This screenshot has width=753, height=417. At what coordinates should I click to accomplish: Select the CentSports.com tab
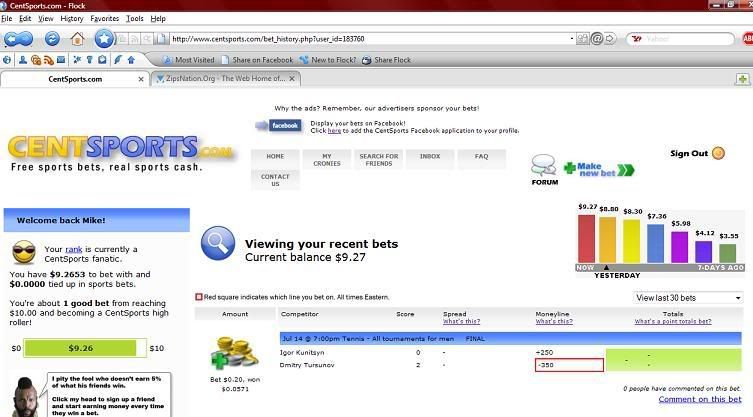click(75, 79)
